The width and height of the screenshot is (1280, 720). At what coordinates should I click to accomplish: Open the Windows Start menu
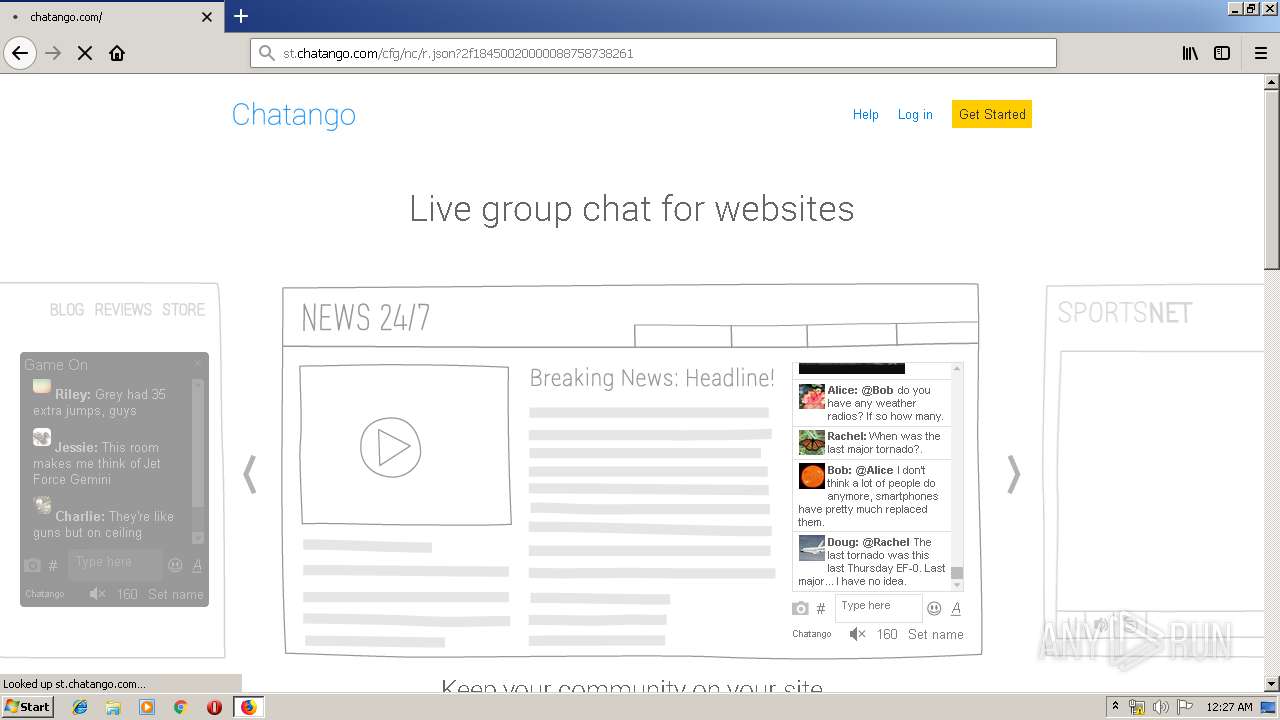pyautogui.click(x=27, y=707)
